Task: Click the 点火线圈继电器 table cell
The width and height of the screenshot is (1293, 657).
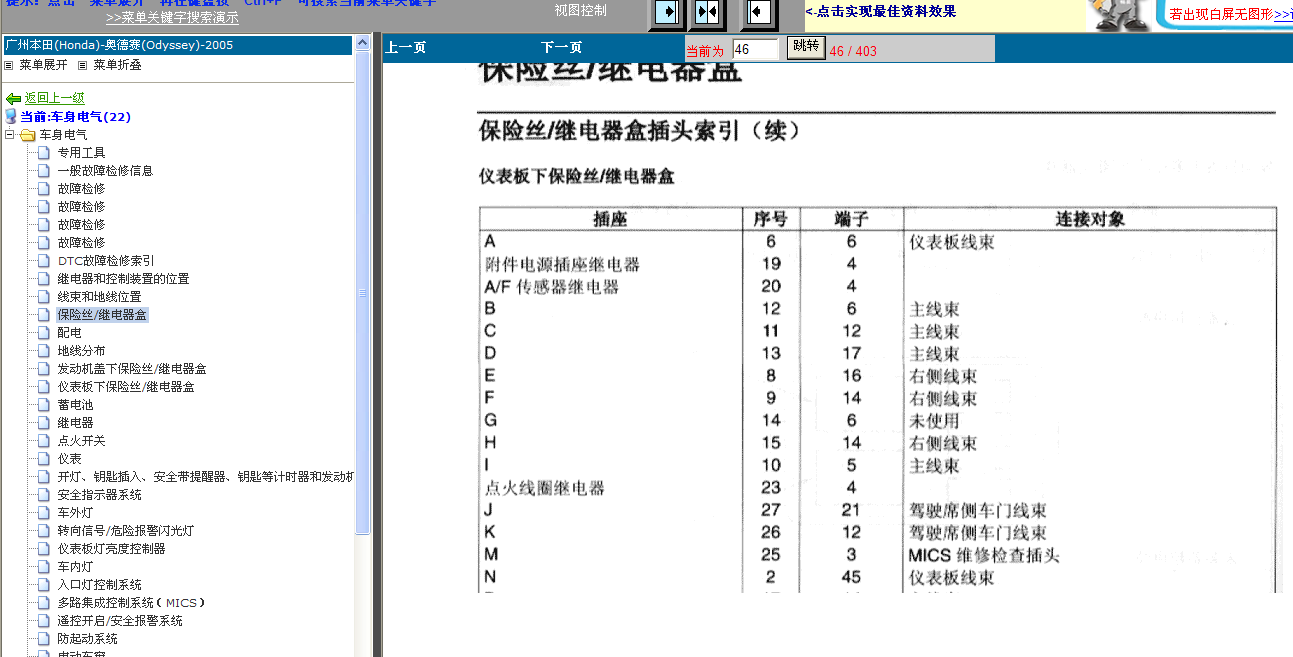Action: tap(545, 488)
